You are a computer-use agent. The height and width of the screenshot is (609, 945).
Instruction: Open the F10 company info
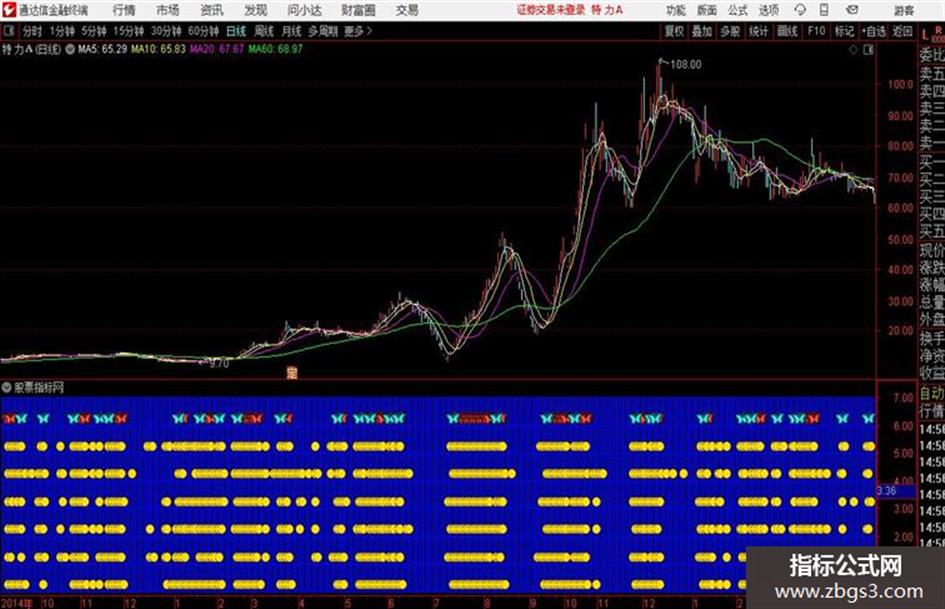[816, 31]
